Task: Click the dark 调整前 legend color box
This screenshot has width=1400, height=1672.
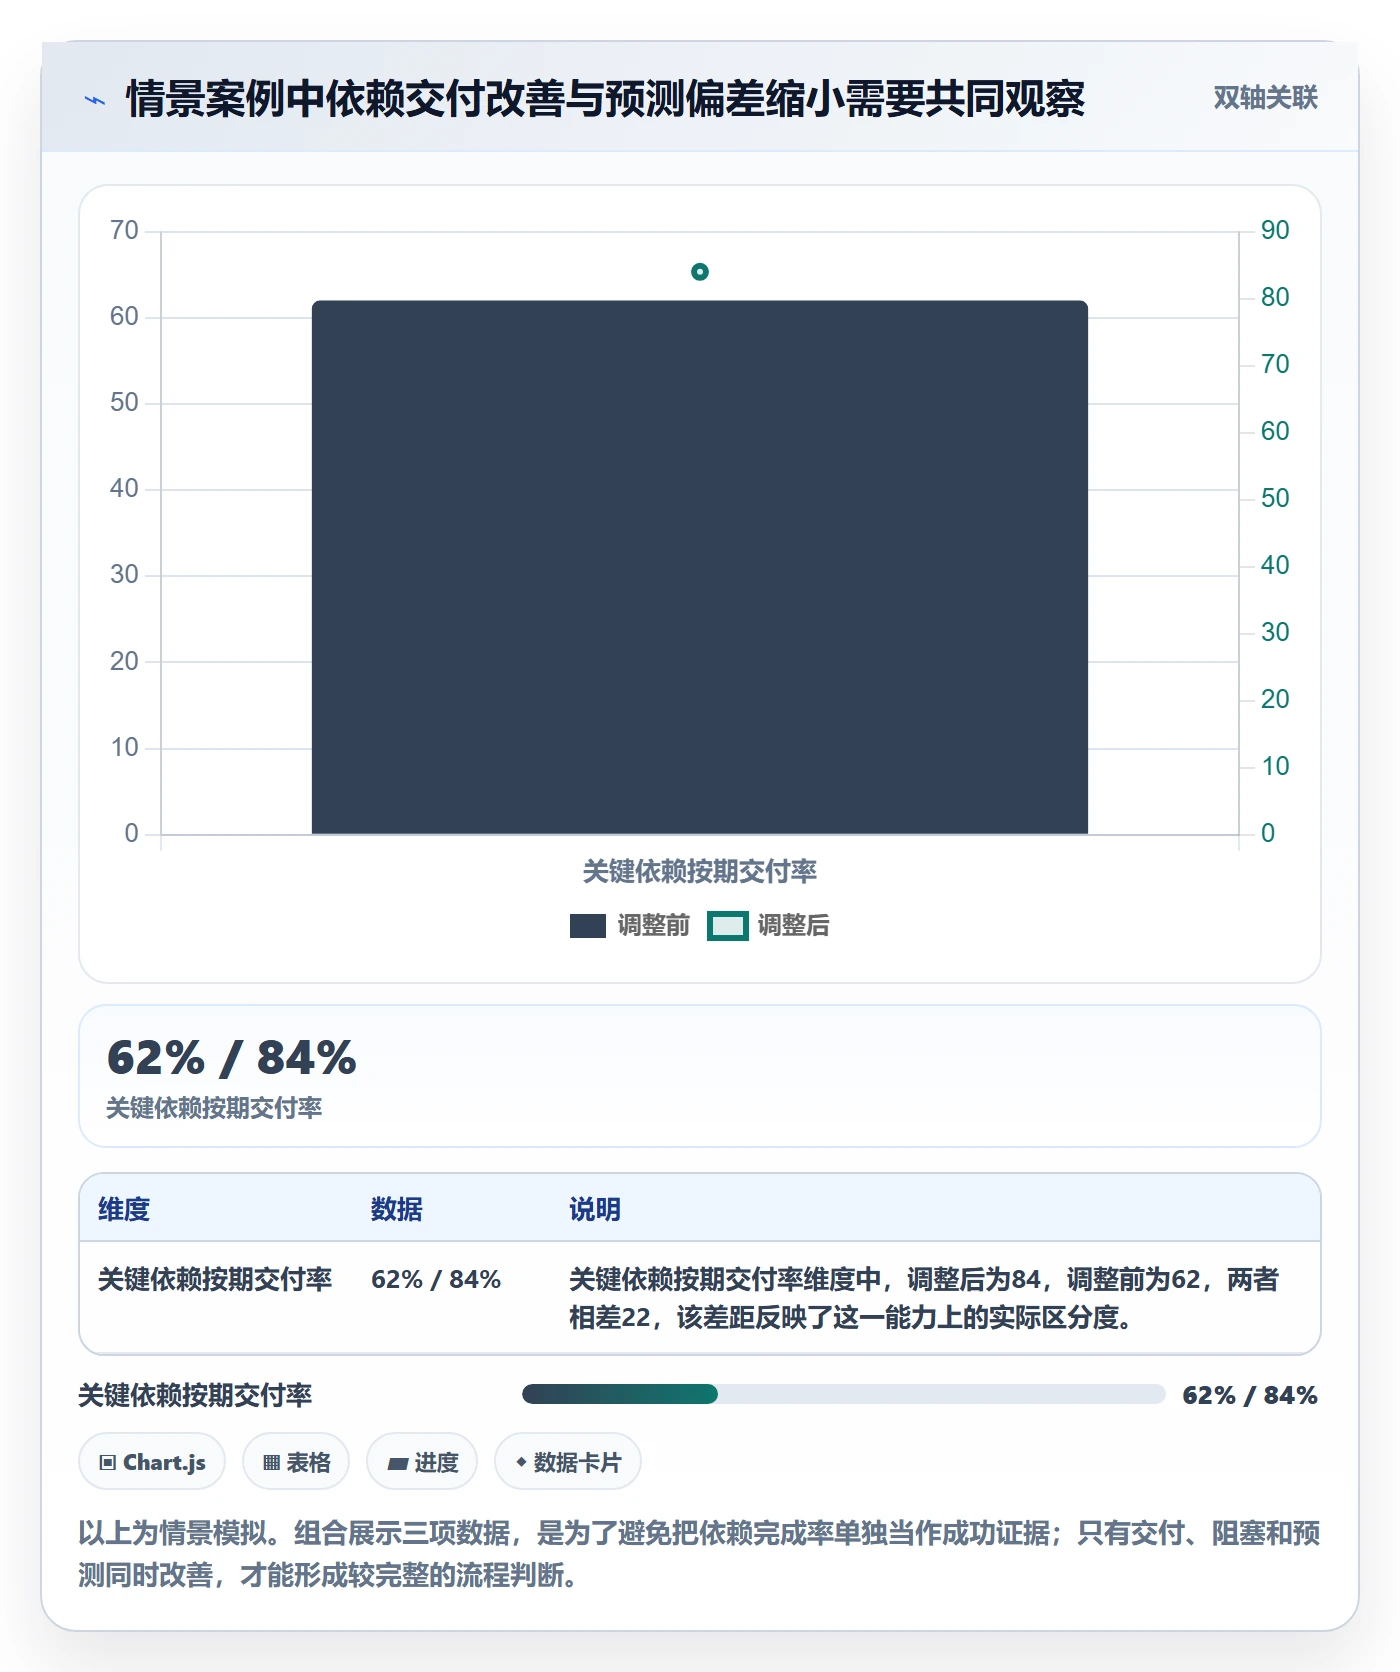Action: click(x=588, y=926)
